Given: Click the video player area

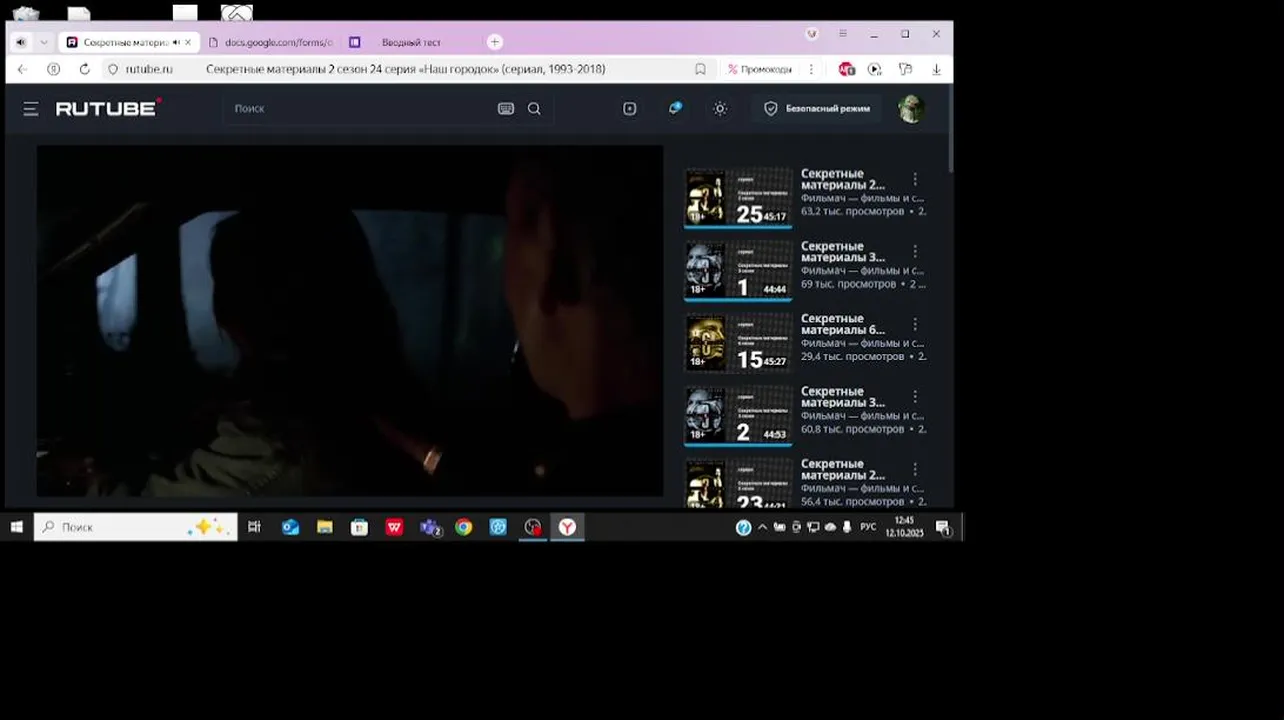Looking at the screenshot, I should click(350, 321).
